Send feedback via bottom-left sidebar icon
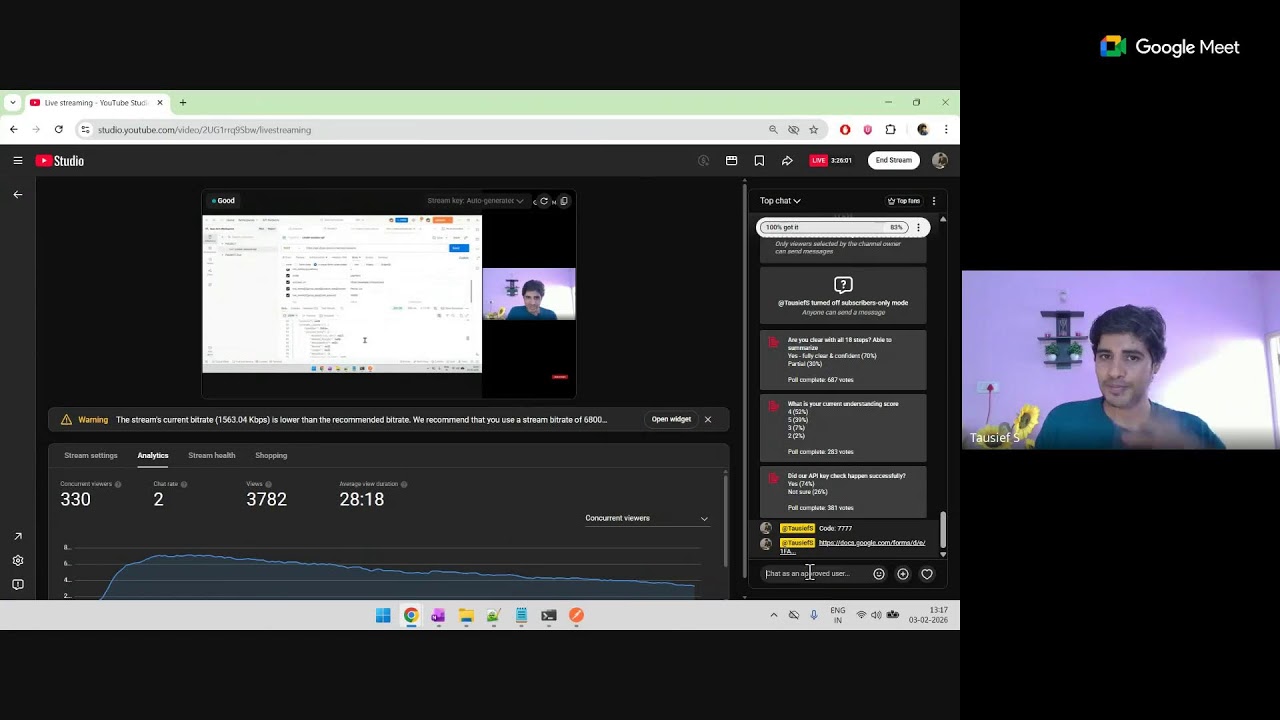The width and height of the screenshot is (1280, 720). [18, 585]
